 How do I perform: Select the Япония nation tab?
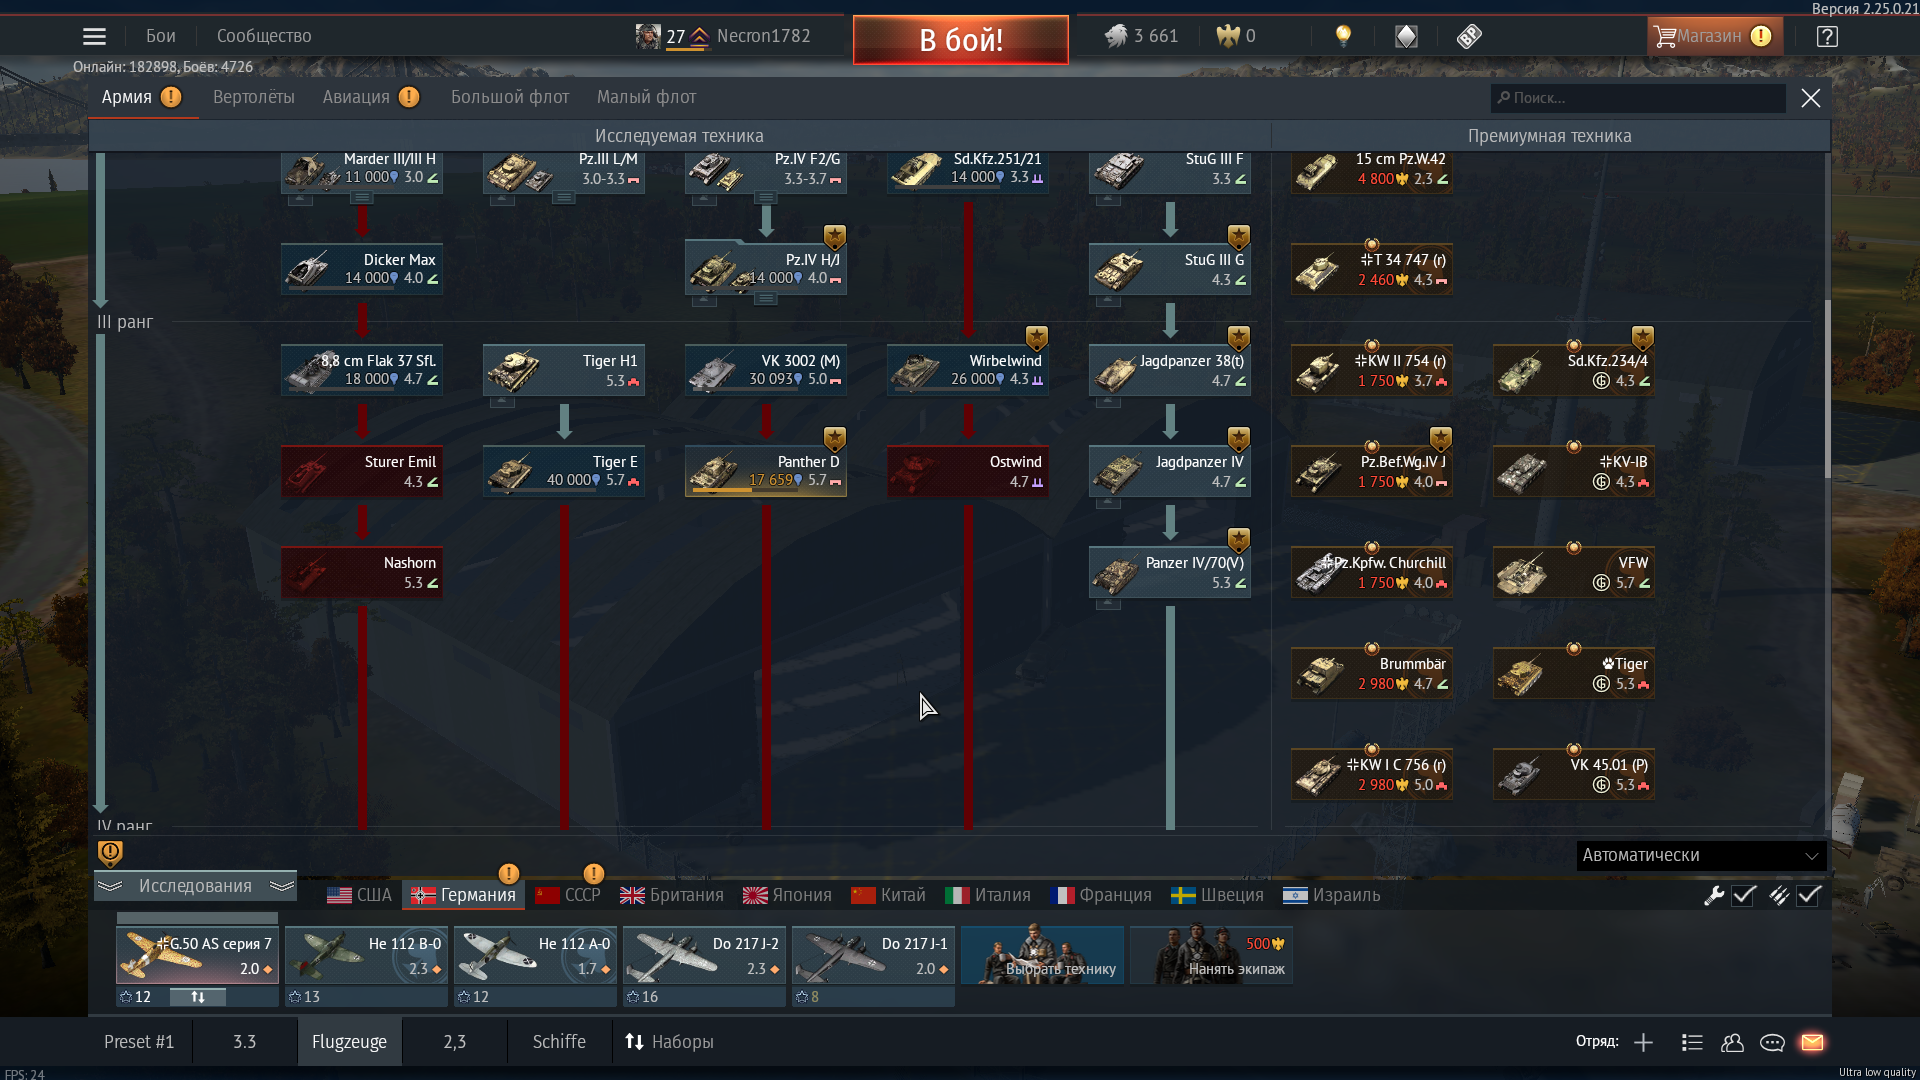[x=787, y=895]
